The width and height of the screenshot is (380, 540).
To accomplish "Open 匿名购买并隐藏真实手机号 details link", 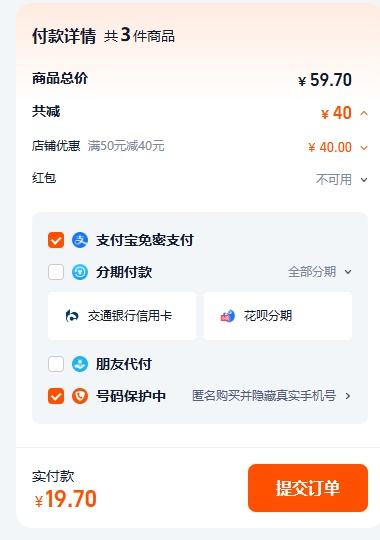I will click(x=264, y=396).
